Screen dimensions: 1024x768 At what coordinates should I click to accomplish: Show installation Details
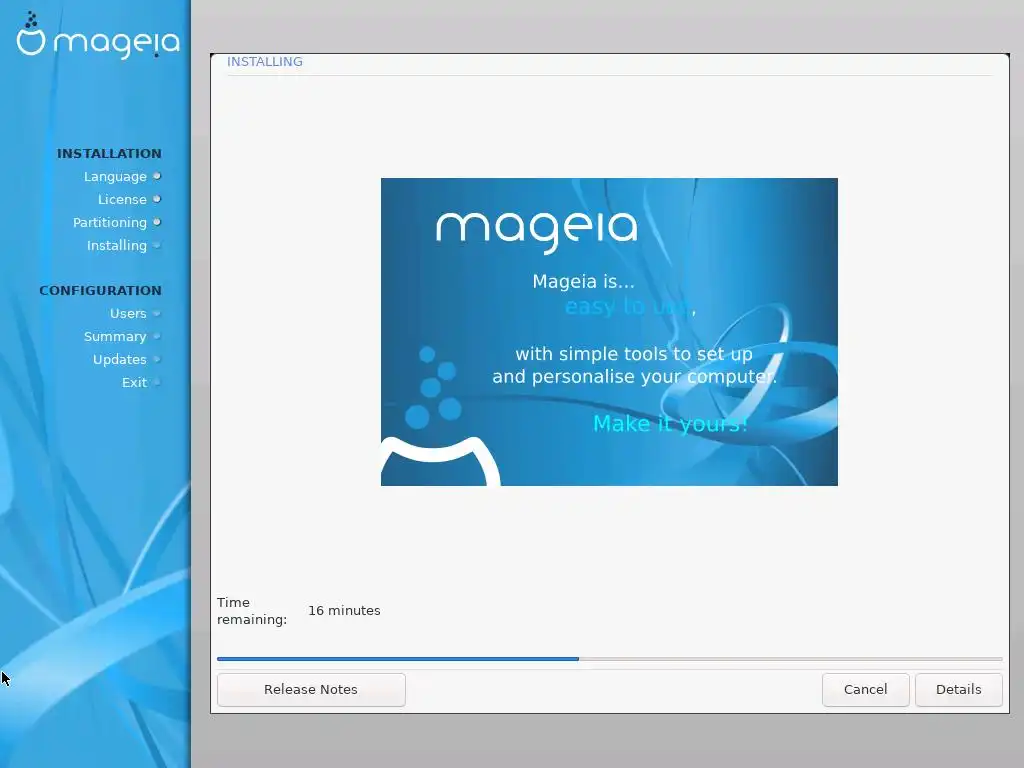pos(958,690)
